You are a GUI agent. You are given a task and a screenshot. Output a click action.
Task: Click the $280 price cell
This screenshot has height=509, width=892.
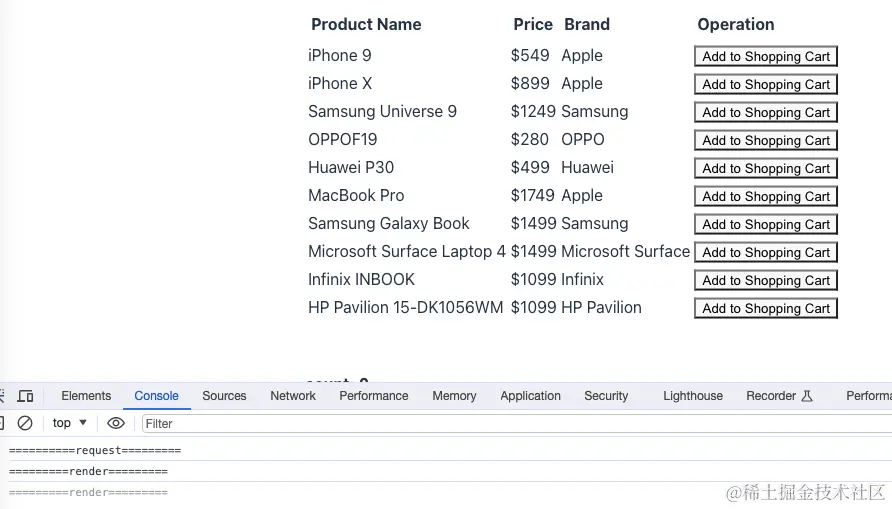click(530, 139)
